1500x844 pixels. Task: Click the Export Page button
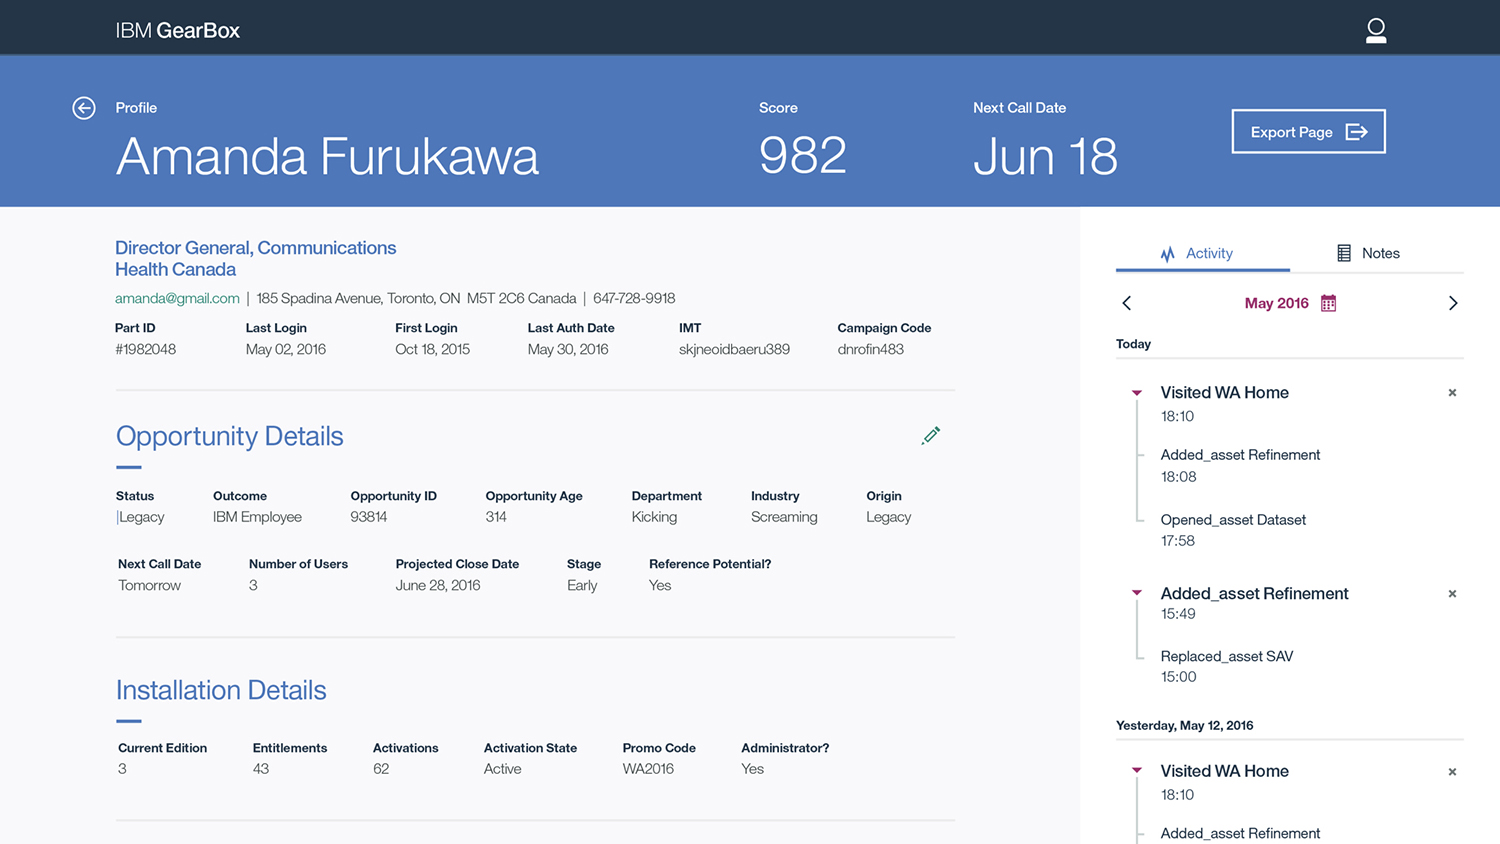1308,131
